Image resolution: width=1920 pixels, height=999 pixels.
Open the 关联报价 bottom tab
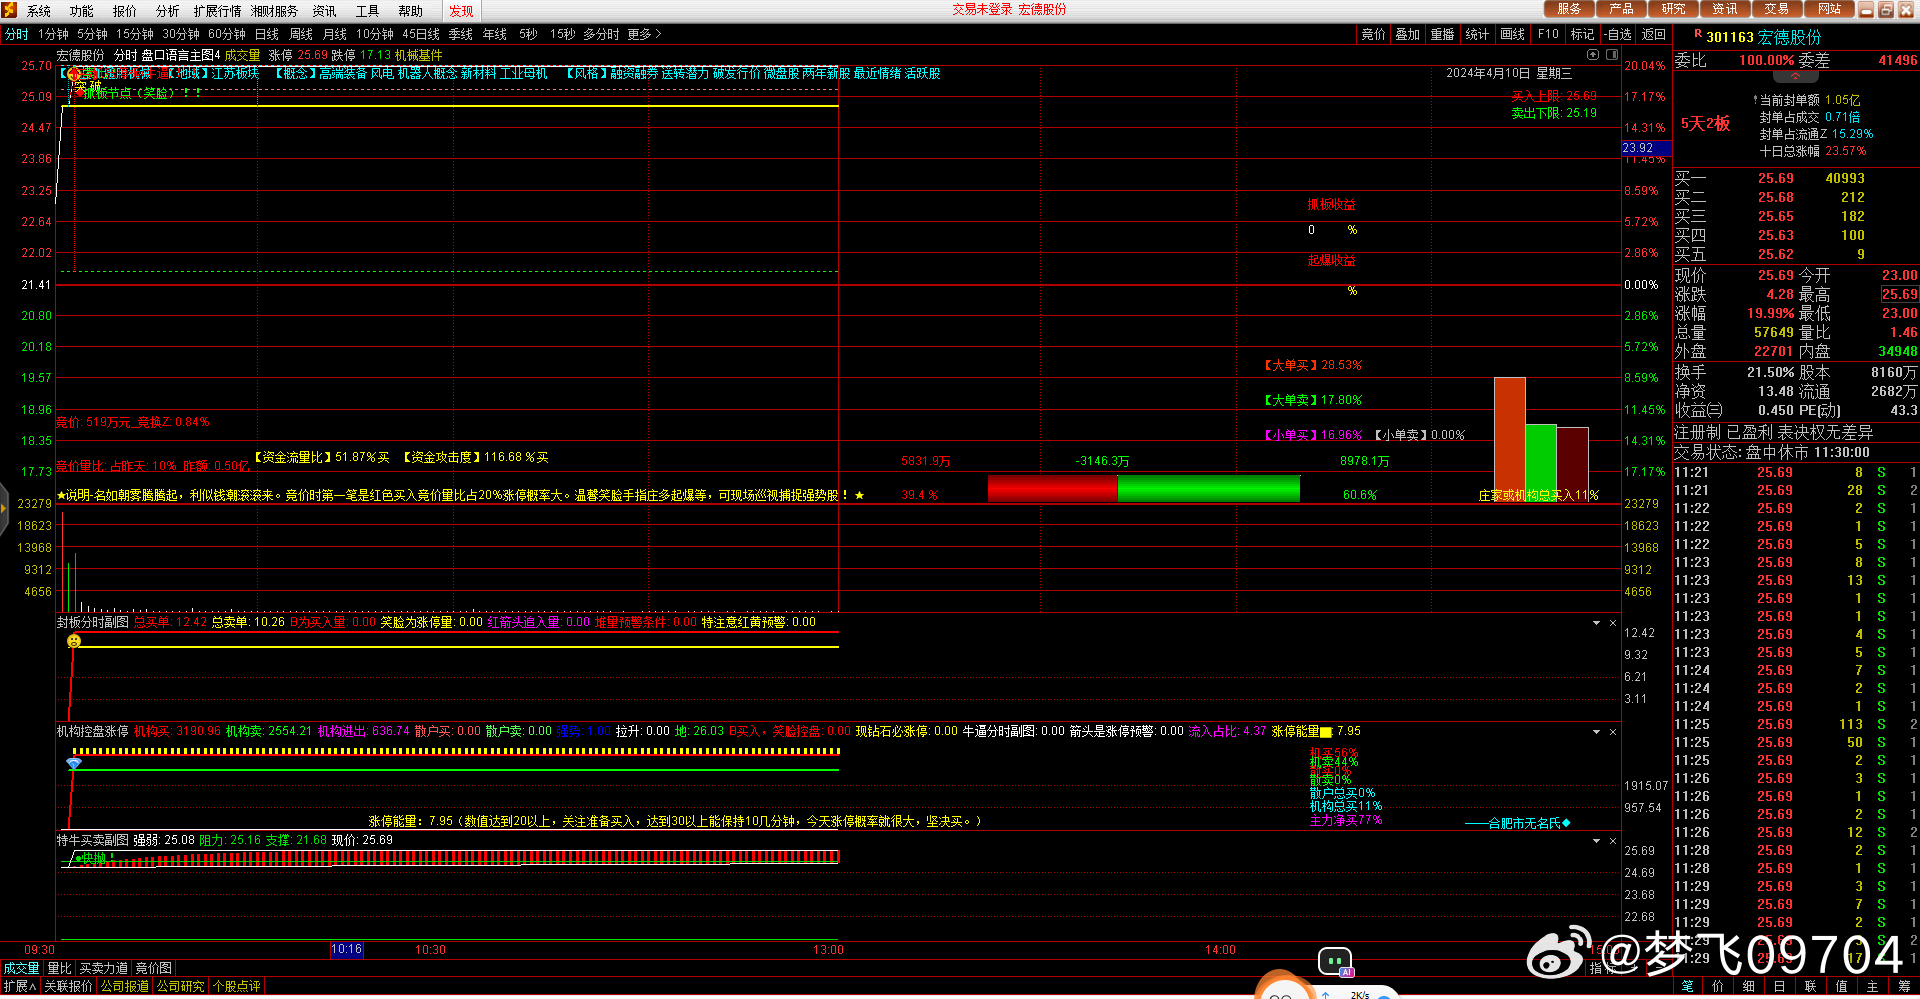point(68,986)
